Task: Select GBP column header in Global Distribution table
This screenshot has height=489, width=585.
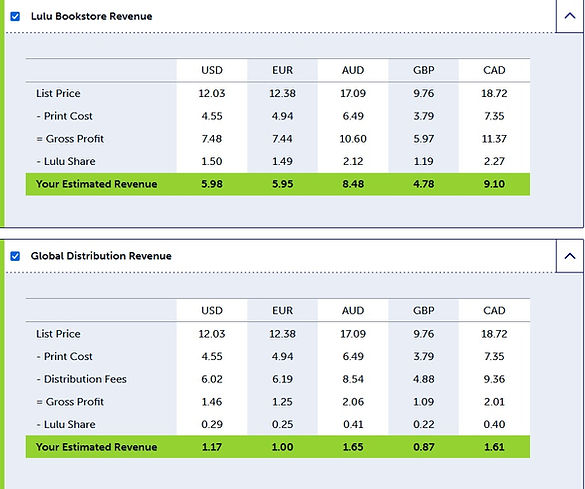Action: (x=423, y=310)
